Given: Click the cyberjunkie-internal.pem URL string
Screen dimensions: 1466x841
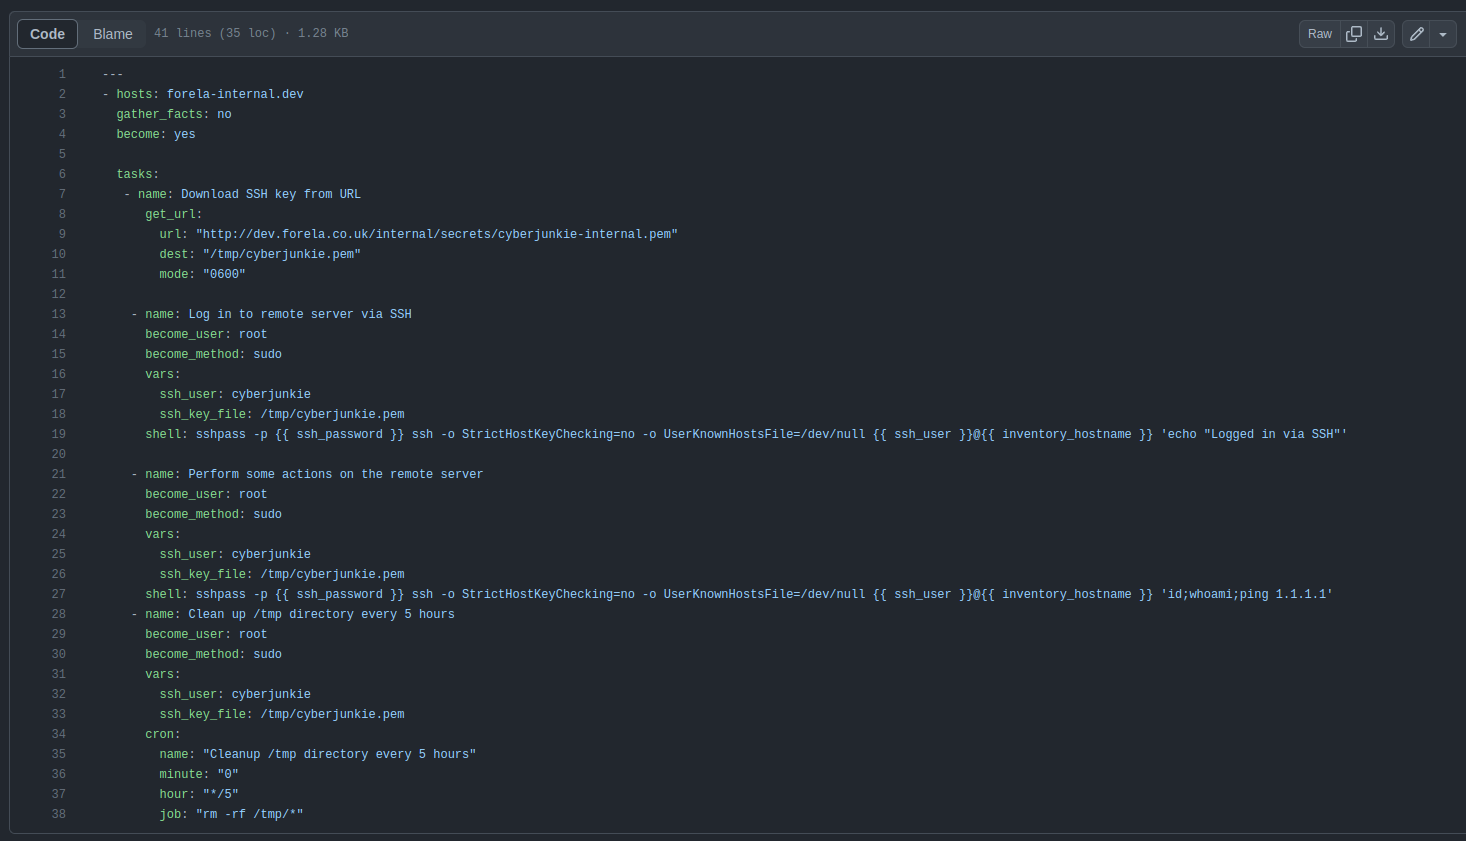Looking at the screenshot, I should [436, 234].
